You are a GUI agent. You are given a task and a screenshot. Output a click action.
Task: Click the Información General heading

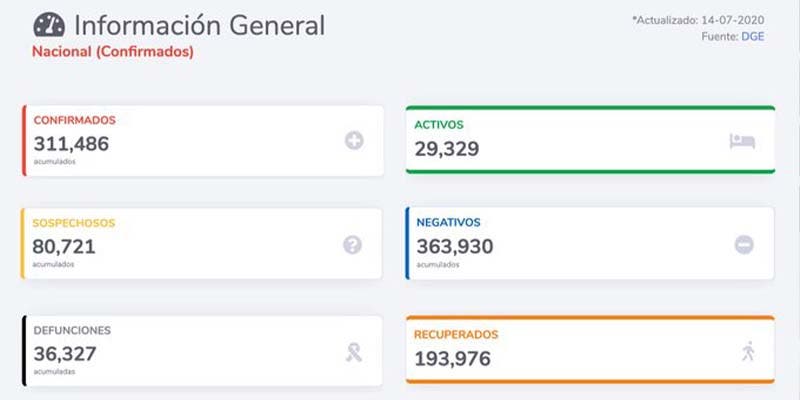pos(200,25)
